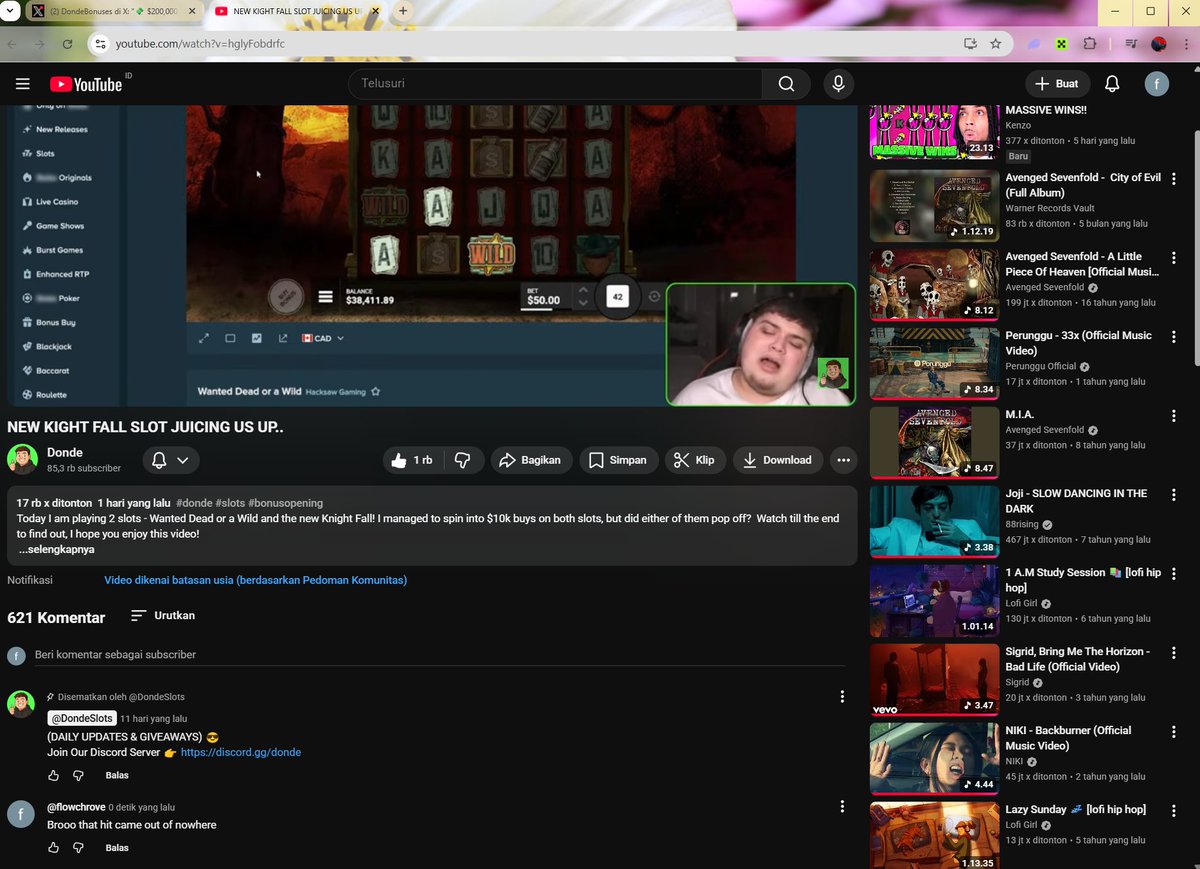Screen dimensions: 1200x869
Task: Open tab search dropdown arrow
Action: [10, 11]
